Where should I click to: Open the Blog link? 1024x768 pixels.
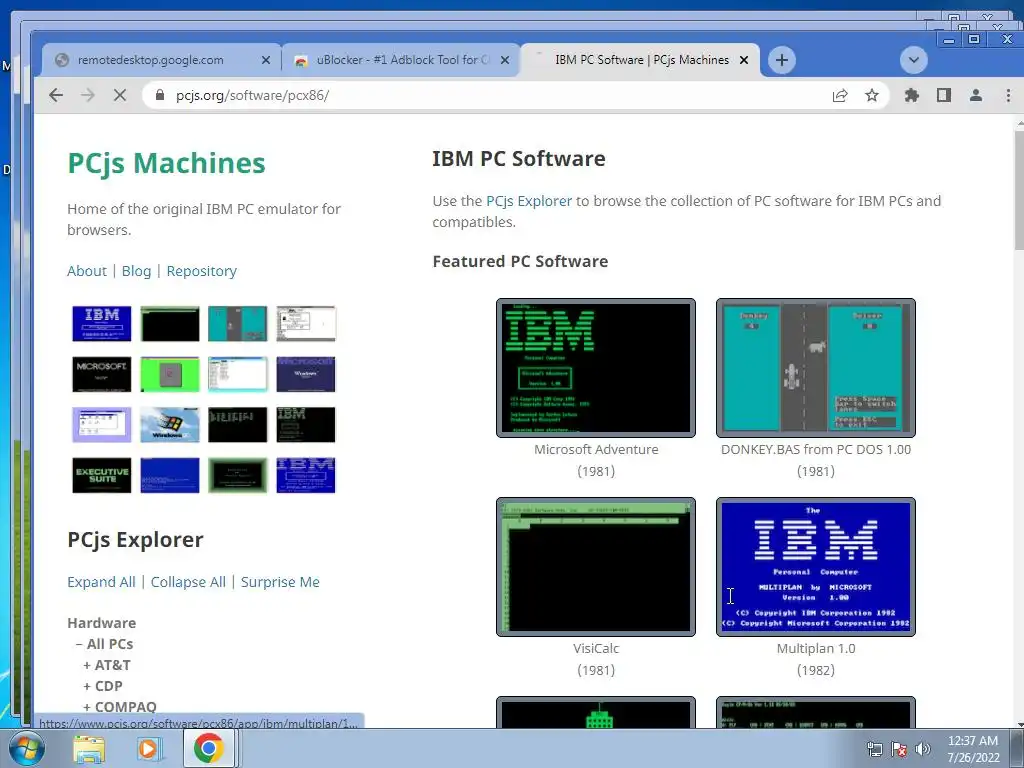(x=136, y=271)
